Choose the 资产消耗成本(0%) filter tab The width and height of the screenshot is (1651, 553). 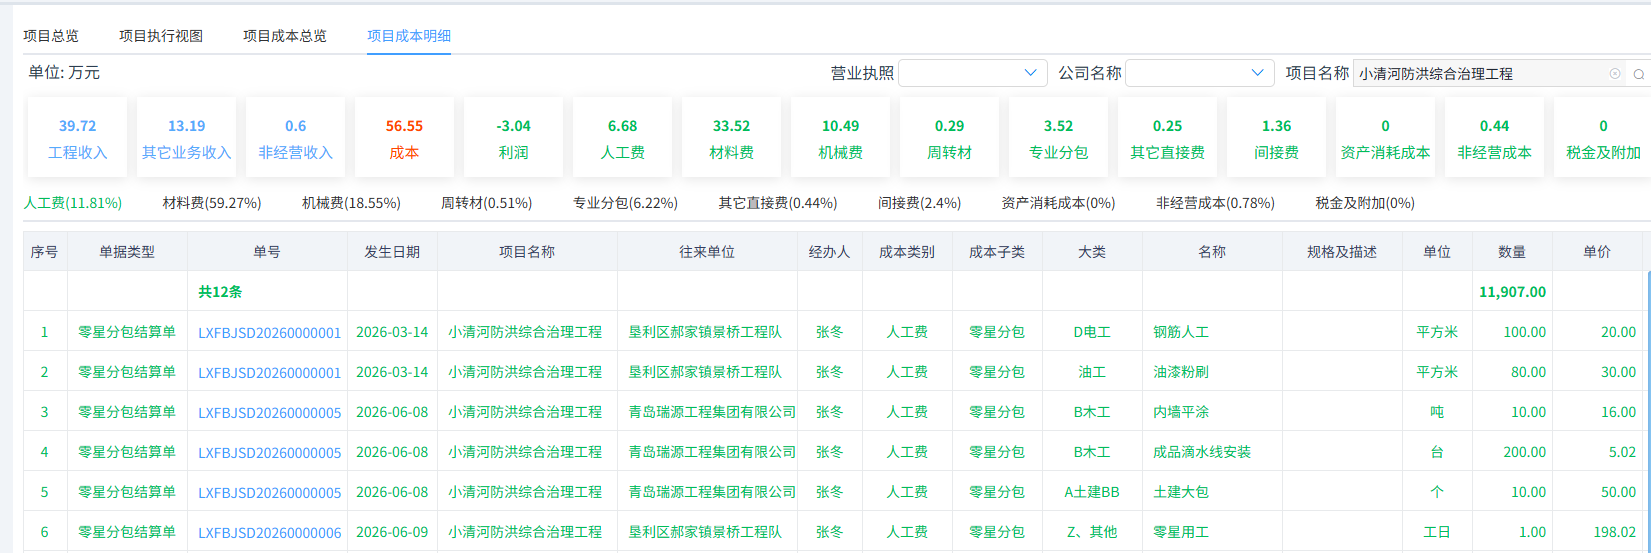[x=1058, y=203]
